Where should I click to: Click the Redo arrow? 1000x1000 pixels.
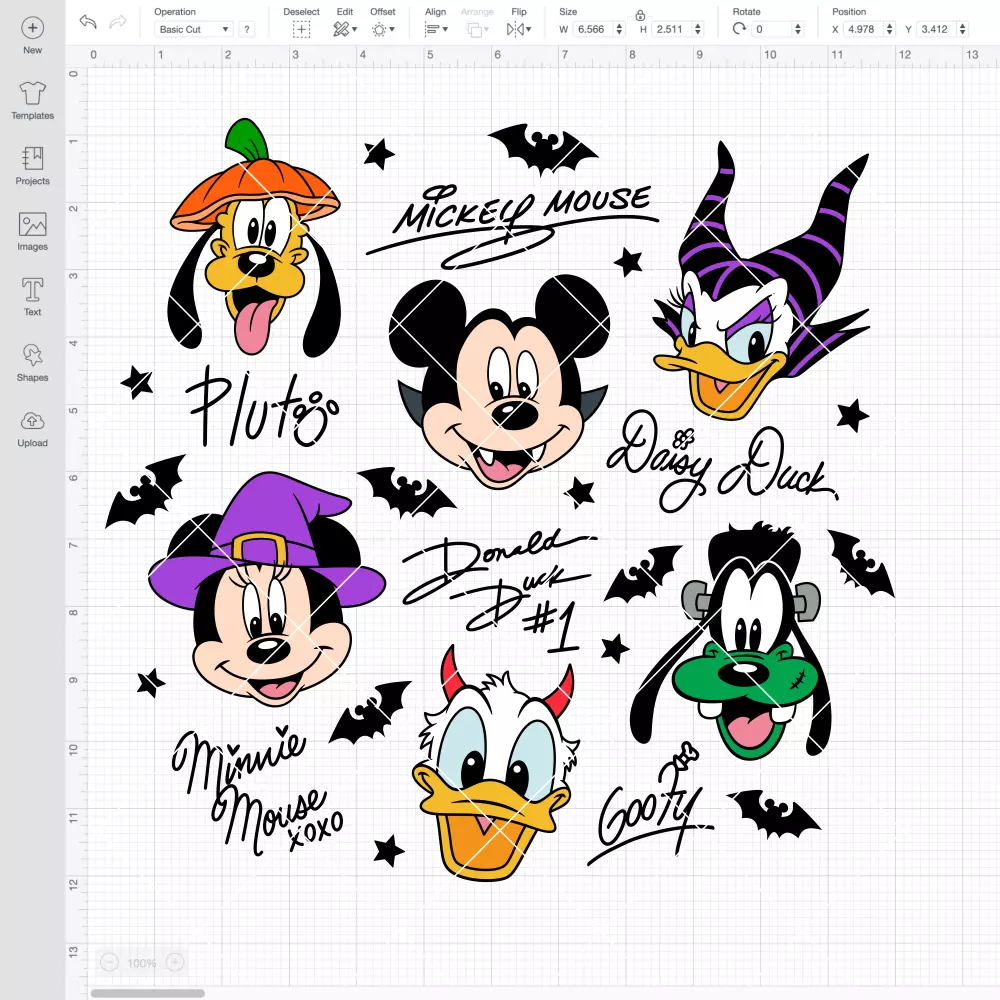[117, 22]
